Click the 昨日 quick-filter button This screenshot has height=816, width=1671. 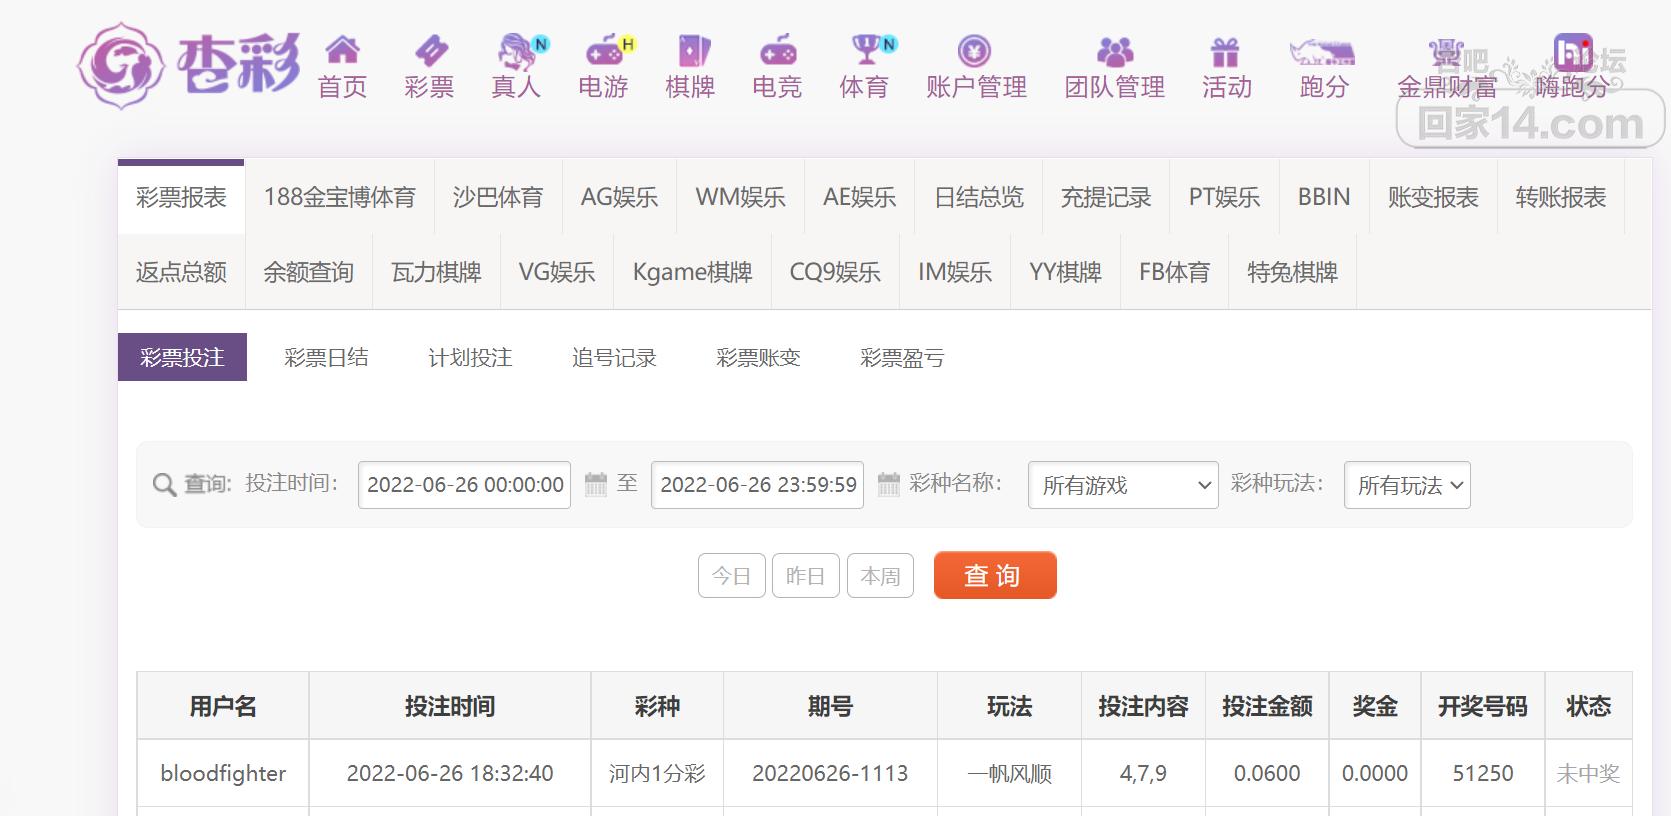806,576
